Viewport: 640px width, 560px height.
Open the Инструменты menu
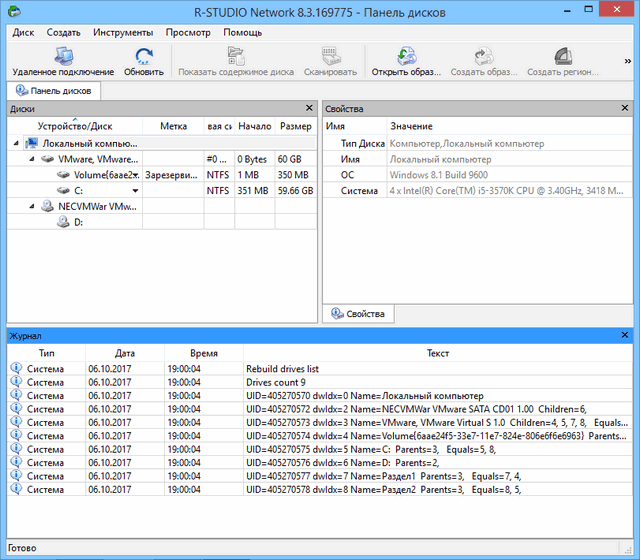[123, 32]
